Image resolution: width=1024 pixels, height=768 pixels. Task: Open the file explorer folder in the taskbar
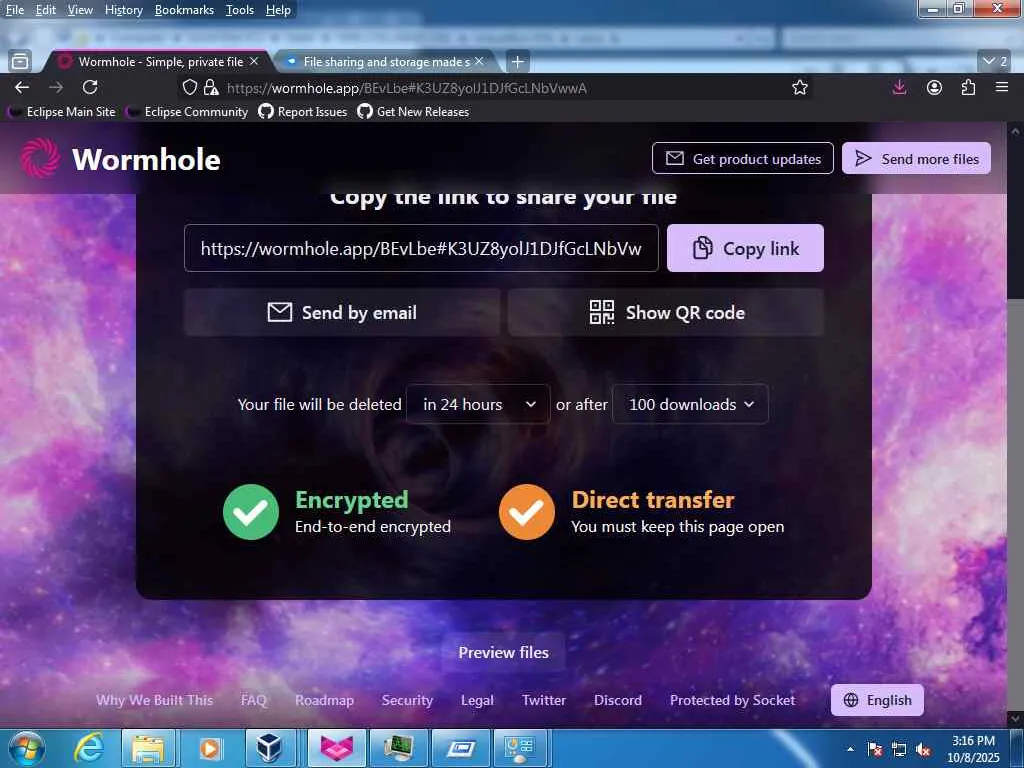tap(148, 748)
